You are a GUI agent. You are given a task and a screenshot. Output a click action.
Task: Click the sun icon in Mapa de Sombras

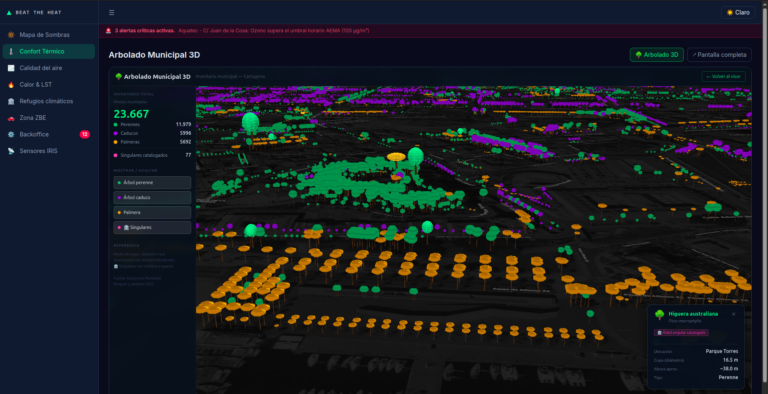[x=11, y=35]
